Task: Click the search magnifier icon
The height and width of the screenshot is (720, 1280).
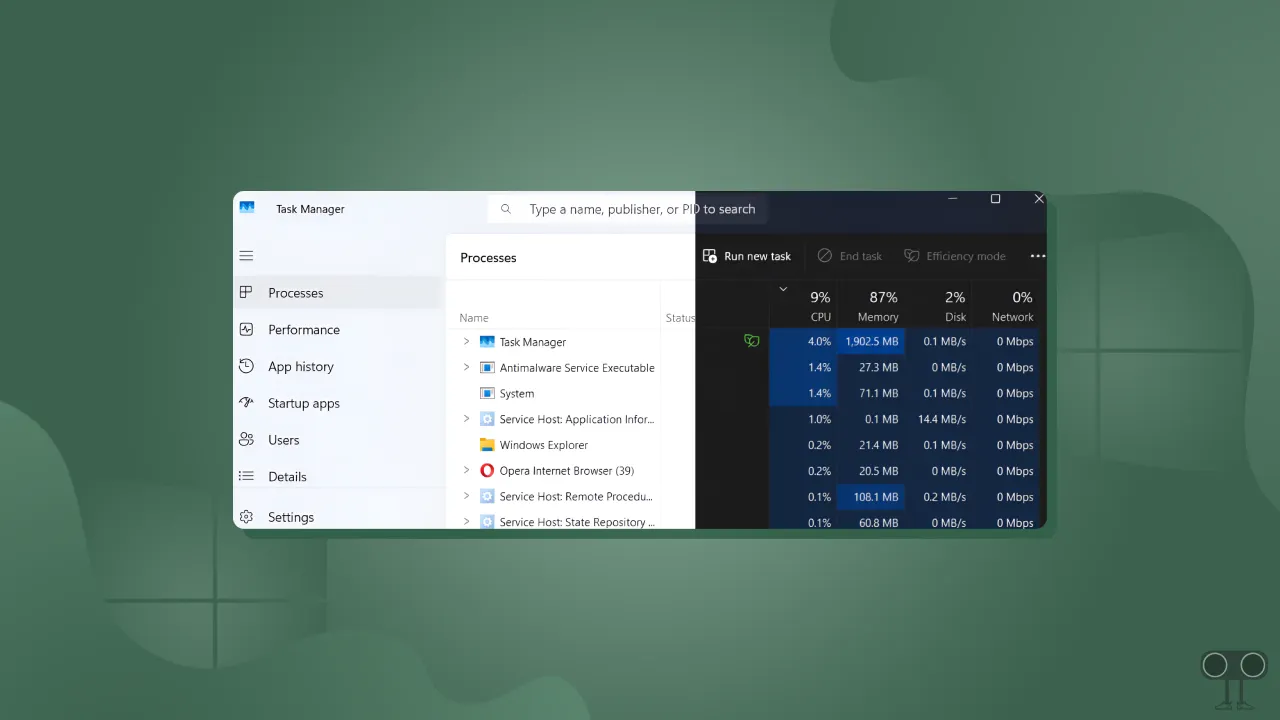Action: (506, 209)
